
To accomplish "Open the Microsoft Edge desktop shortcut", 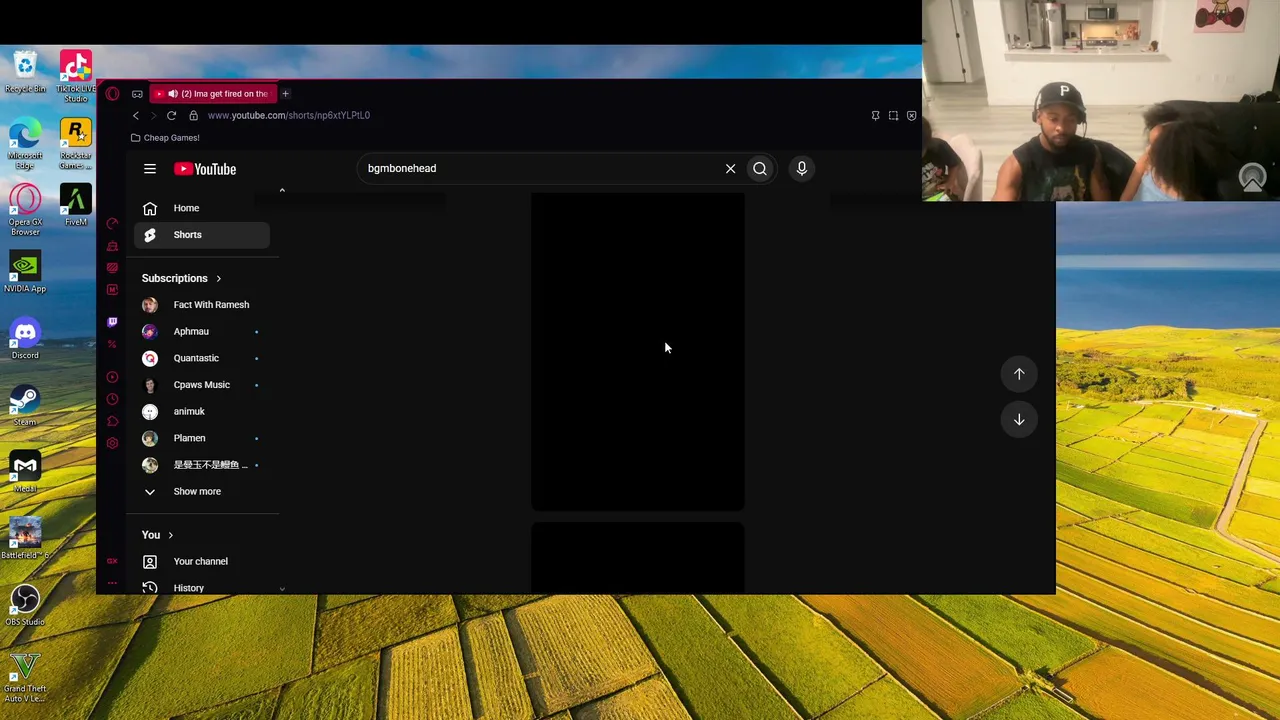I will [x=25, y=144].
